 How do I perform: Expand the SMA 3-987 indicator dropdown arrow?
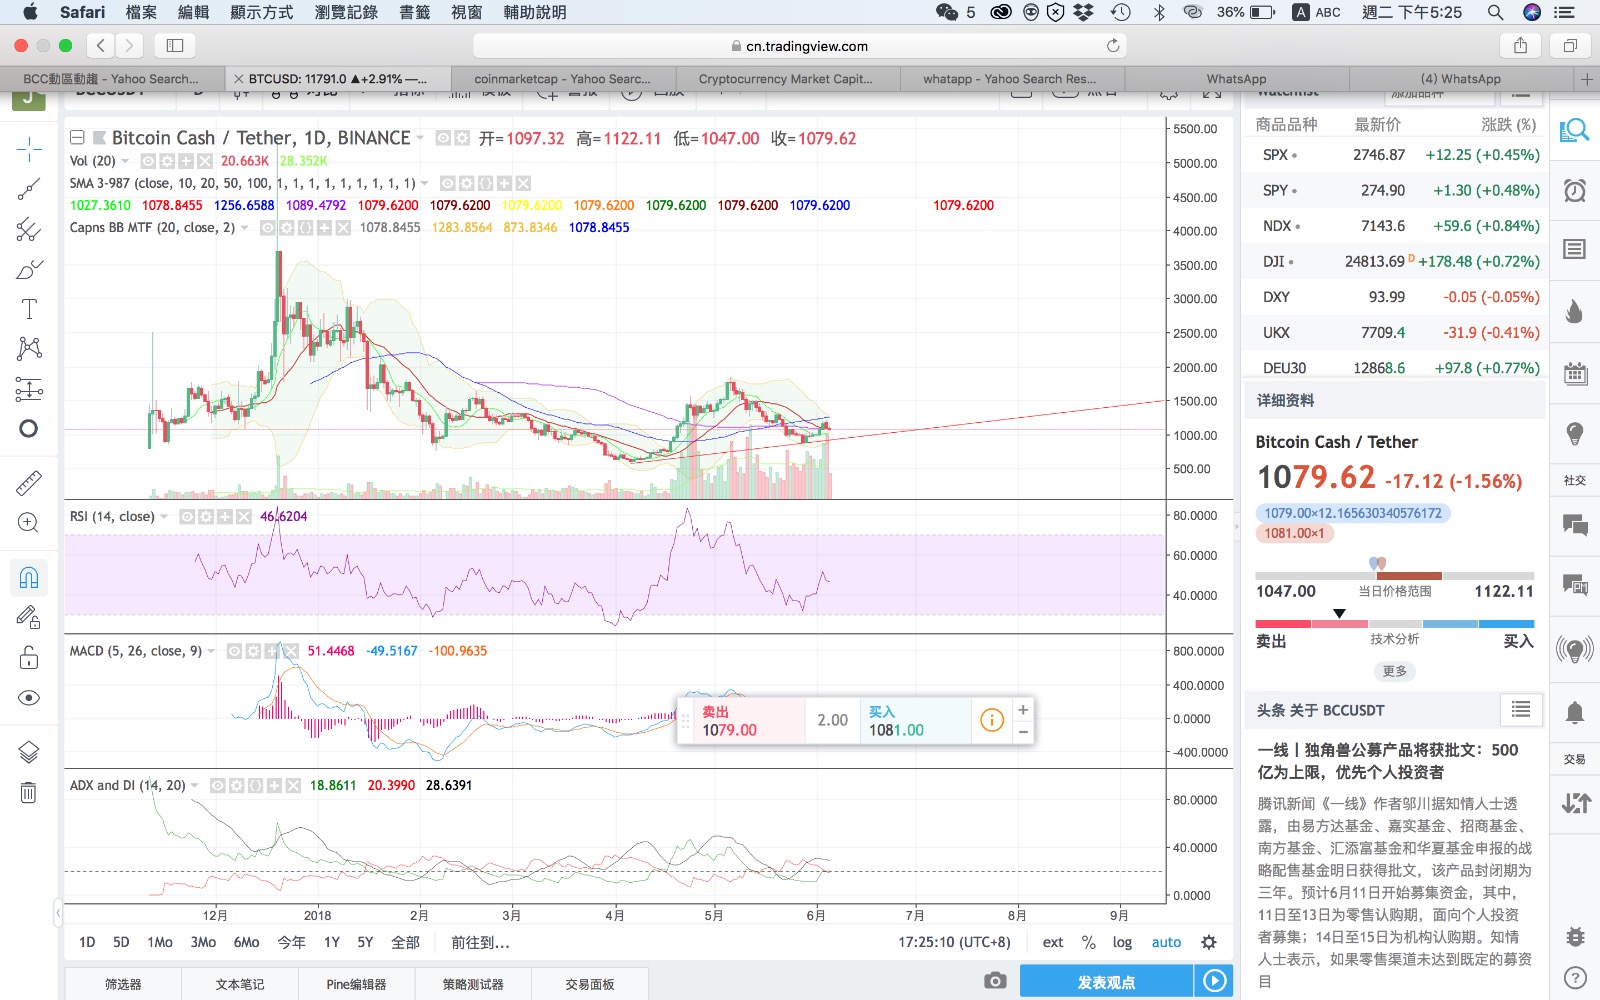tap(425, 184)
